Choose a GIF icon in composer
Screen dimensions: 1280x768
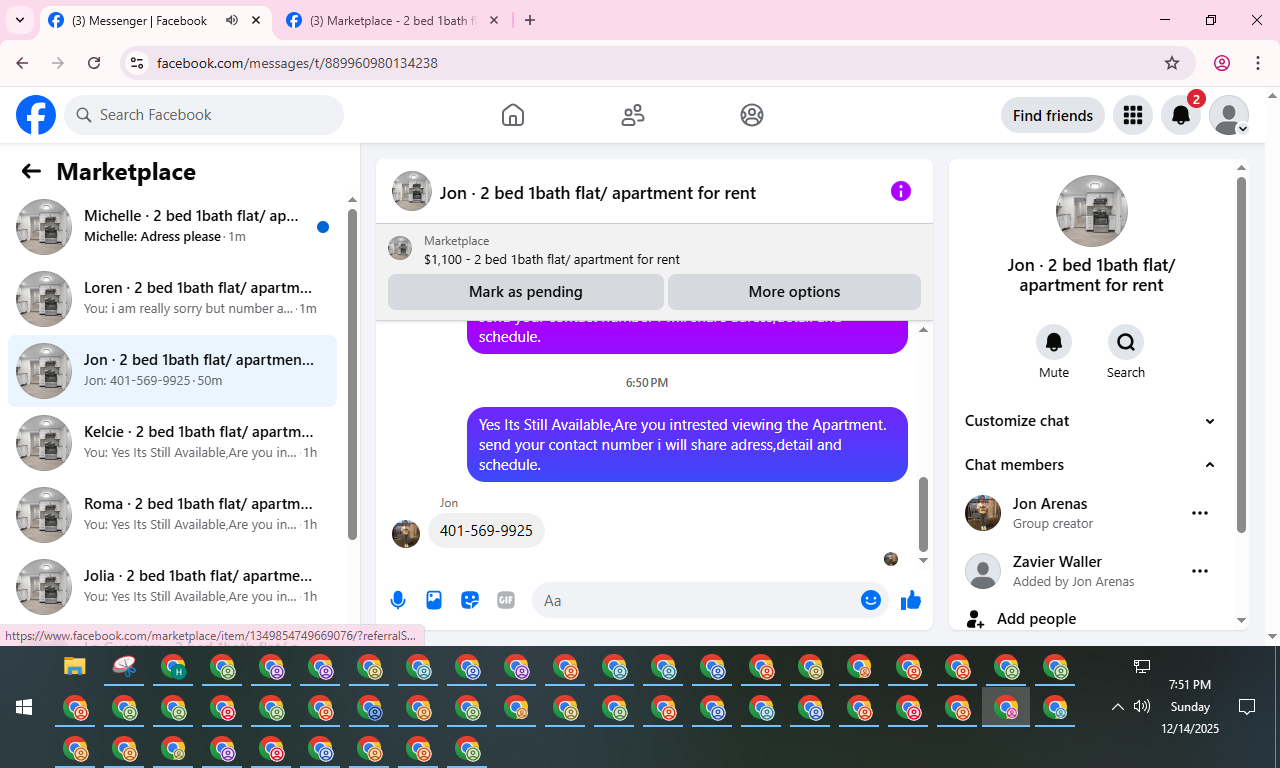(506, 600)
